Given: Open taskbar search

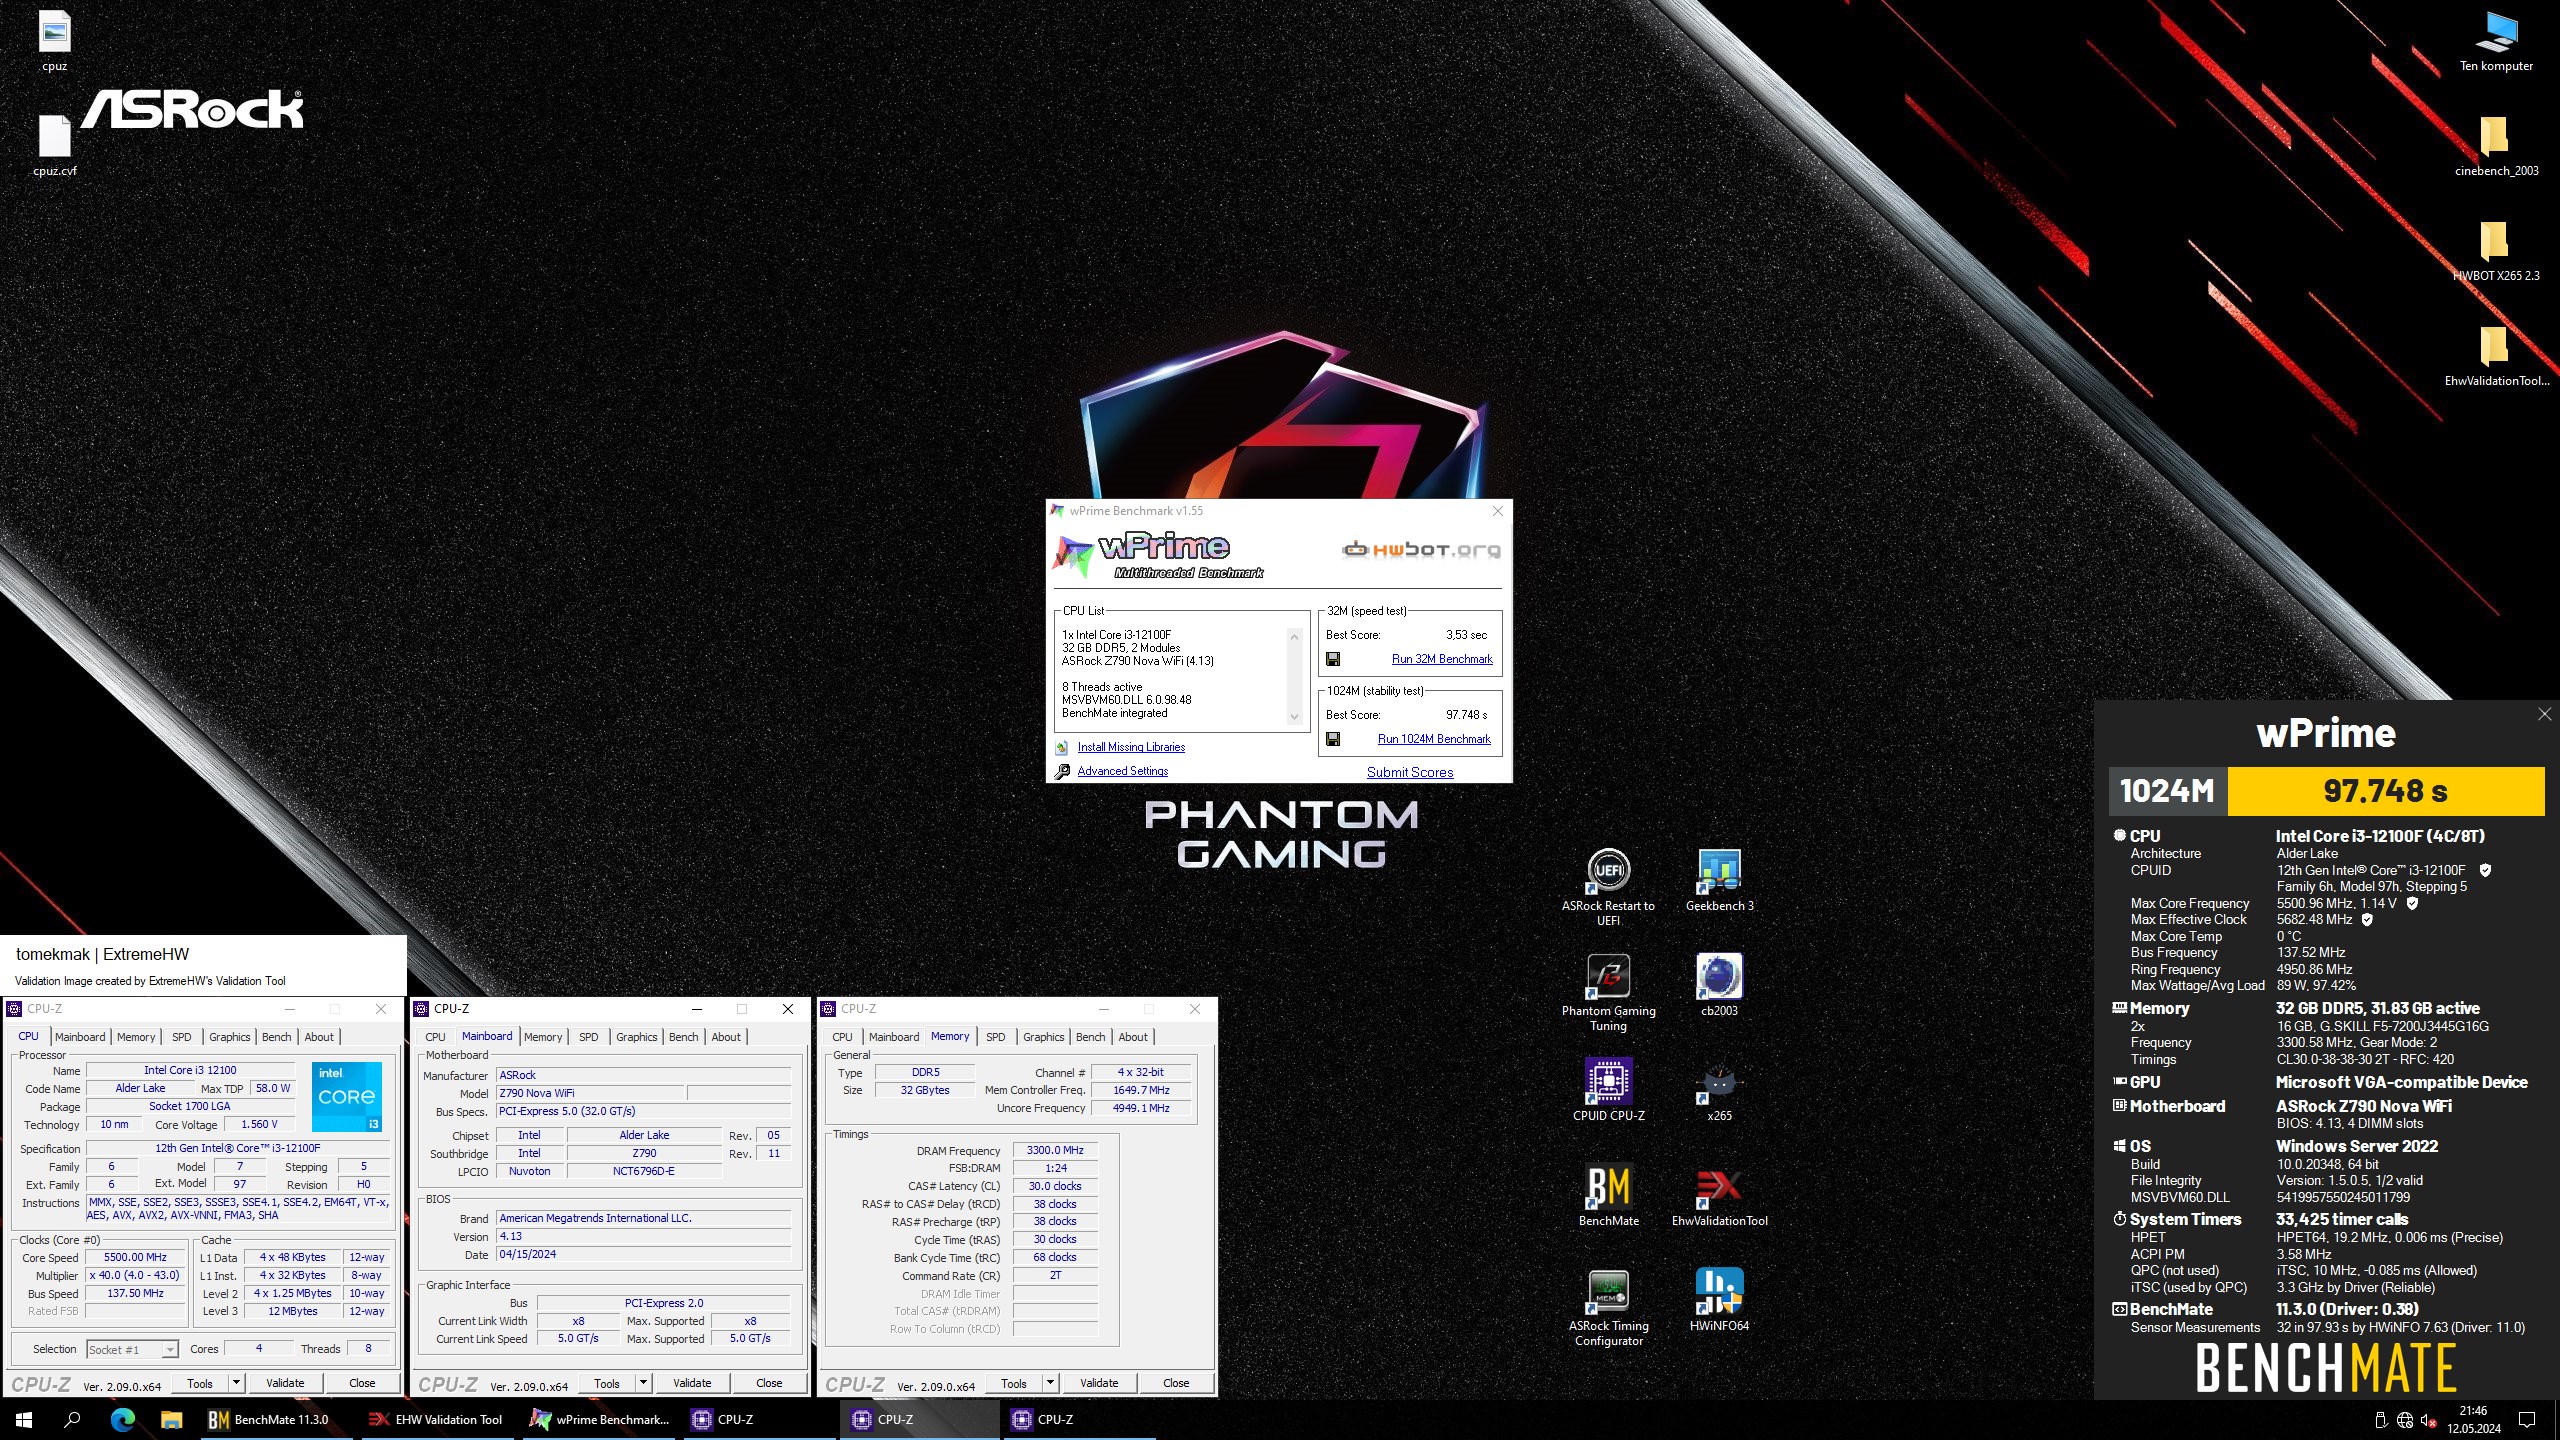Looking at the screenshot, I should [x=72, y=1419].
